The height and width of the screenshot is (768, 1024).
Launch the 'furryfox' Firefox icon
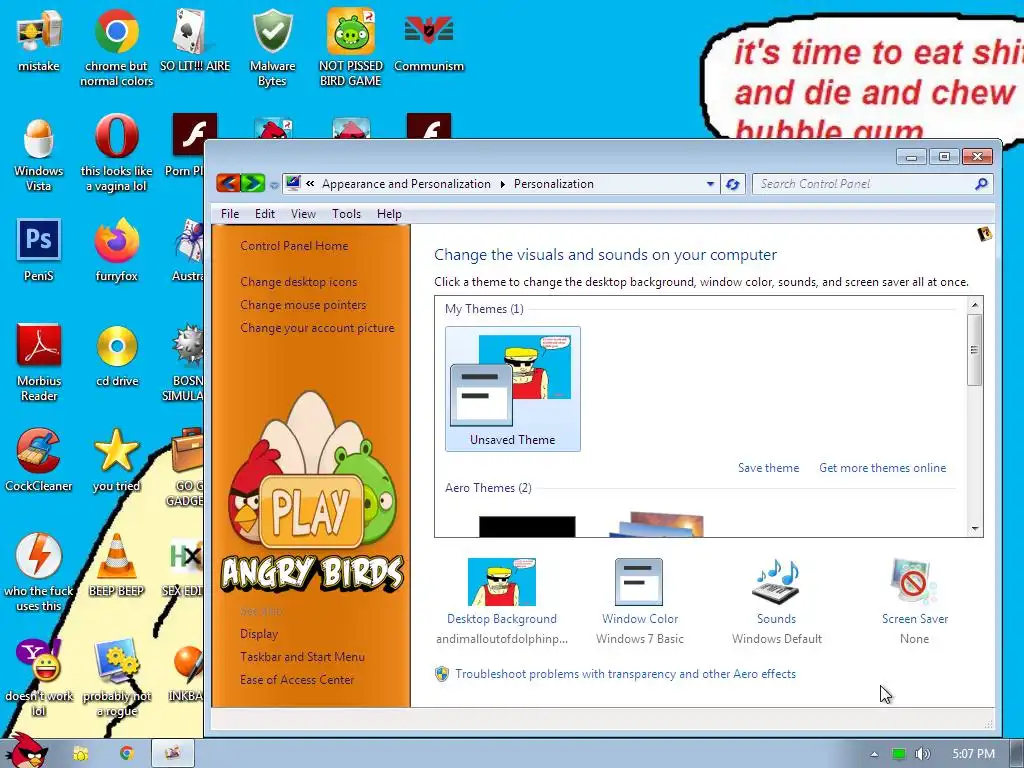point(116,250)
